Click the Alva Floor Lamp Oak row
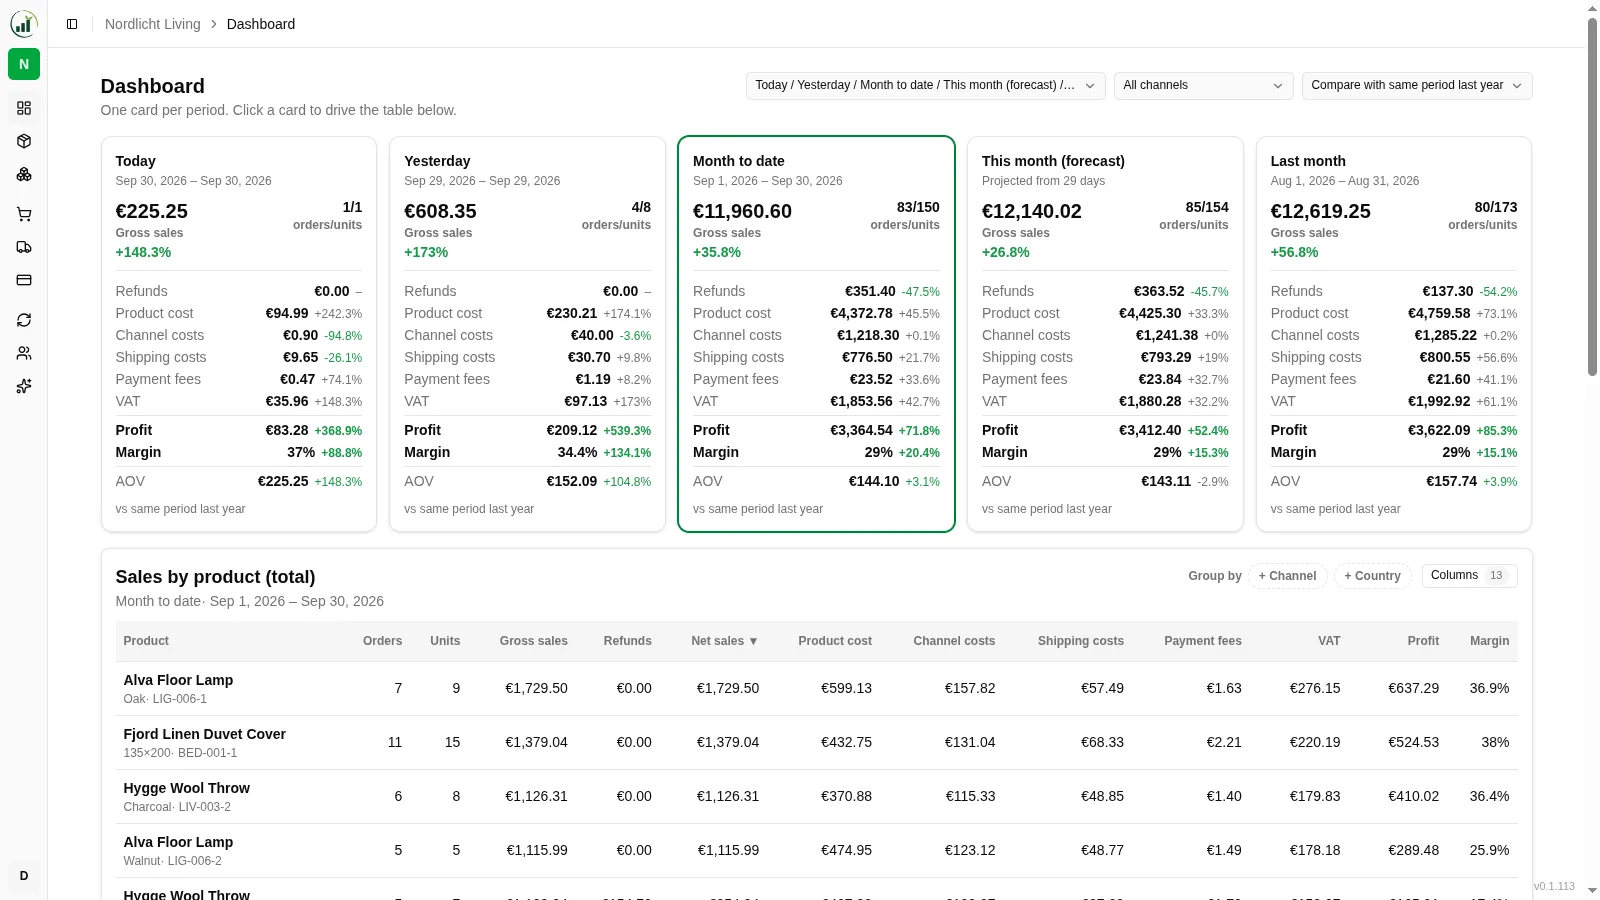This screenshot has height=900, width=1600. pyautogui.click(x=817, y=689)
